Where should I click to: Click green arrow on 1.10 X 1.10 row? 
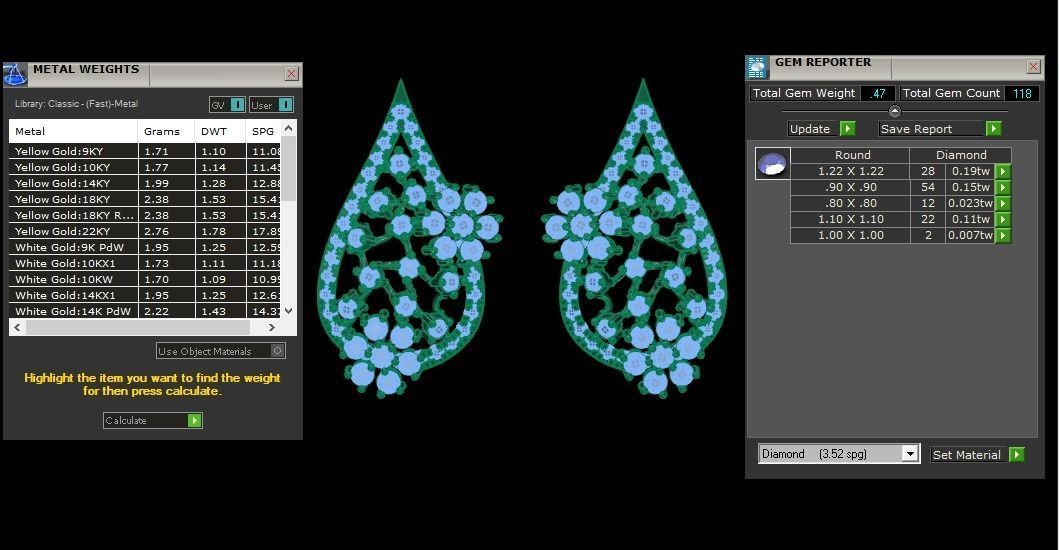(x=1003, y=219)
